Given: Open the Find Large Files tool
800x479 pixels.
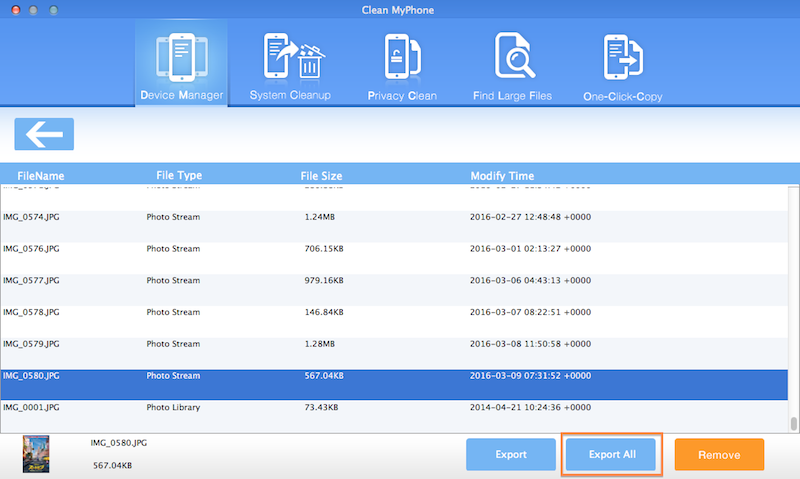Looking at the screenshot, I should [512, 66].
